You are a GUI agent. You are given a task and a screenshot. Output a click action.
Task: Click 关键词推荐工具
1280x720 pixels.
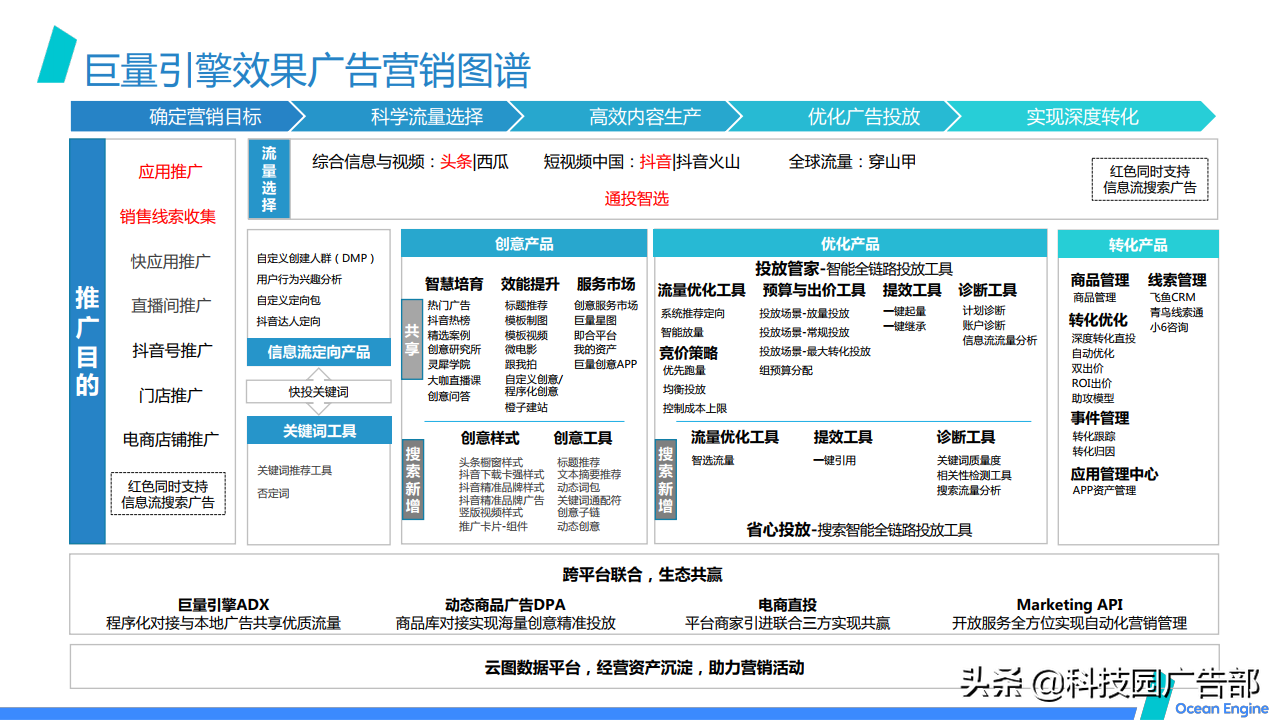pyautogui.click(x=294, y=470)
